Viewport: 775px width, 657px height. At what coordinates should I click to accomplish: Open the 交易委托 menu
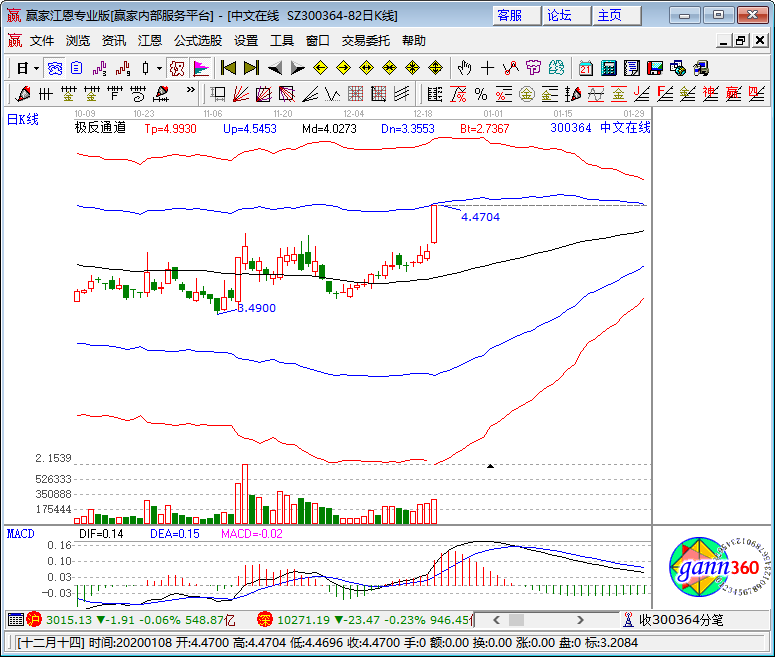coord(366,41)
